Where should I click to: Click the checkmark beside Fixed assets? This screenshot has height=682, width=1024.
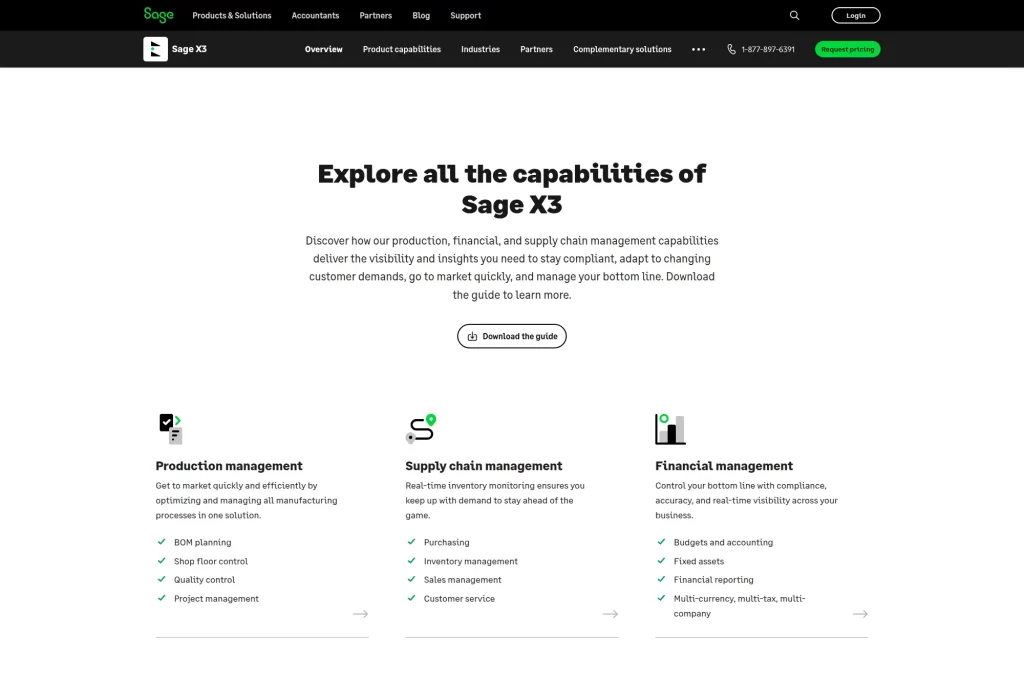point(661,561)
